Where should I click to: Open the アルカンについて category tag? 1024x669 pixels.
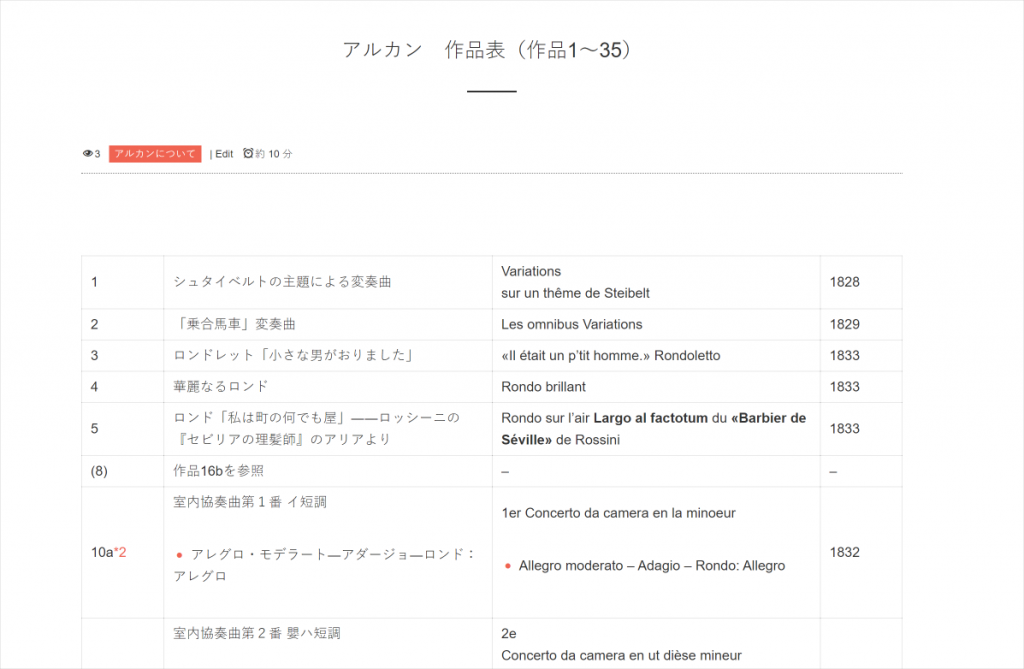coord(155,154)
